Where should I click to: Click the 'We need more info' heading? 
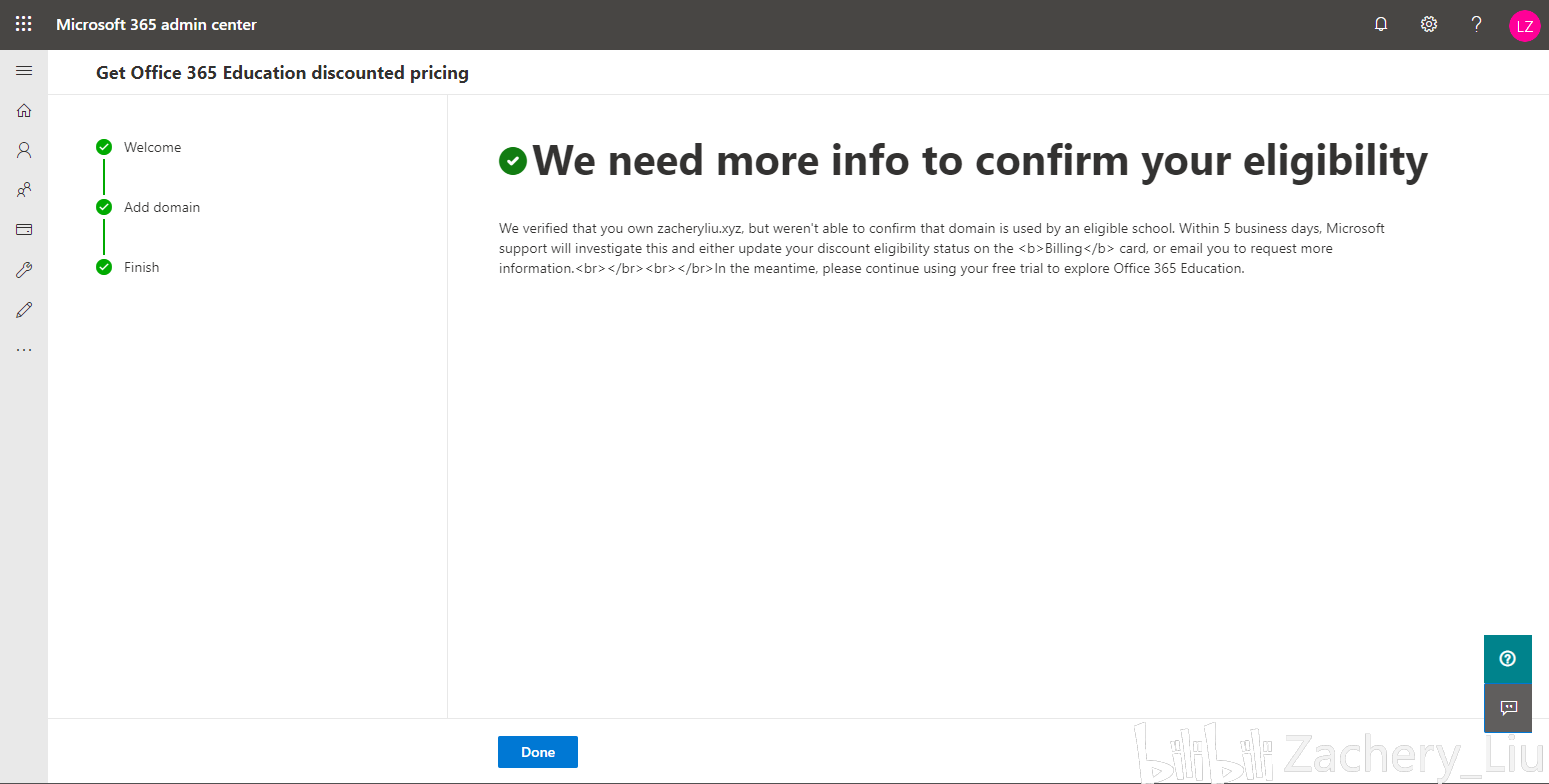point(980,160)
